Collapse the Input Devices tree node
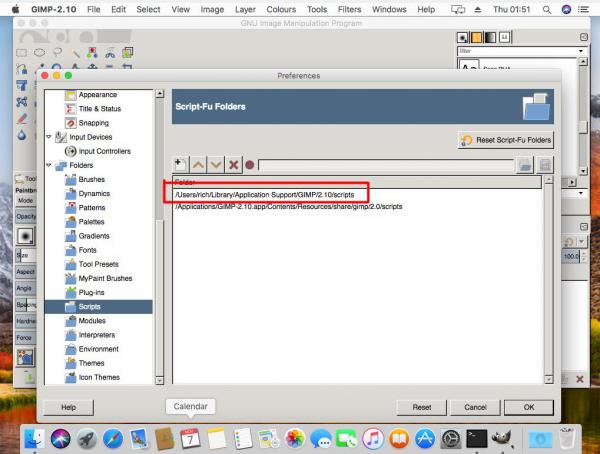Image resolution: width=600 pixels, height=454 pixels. (x=49, y=137)
